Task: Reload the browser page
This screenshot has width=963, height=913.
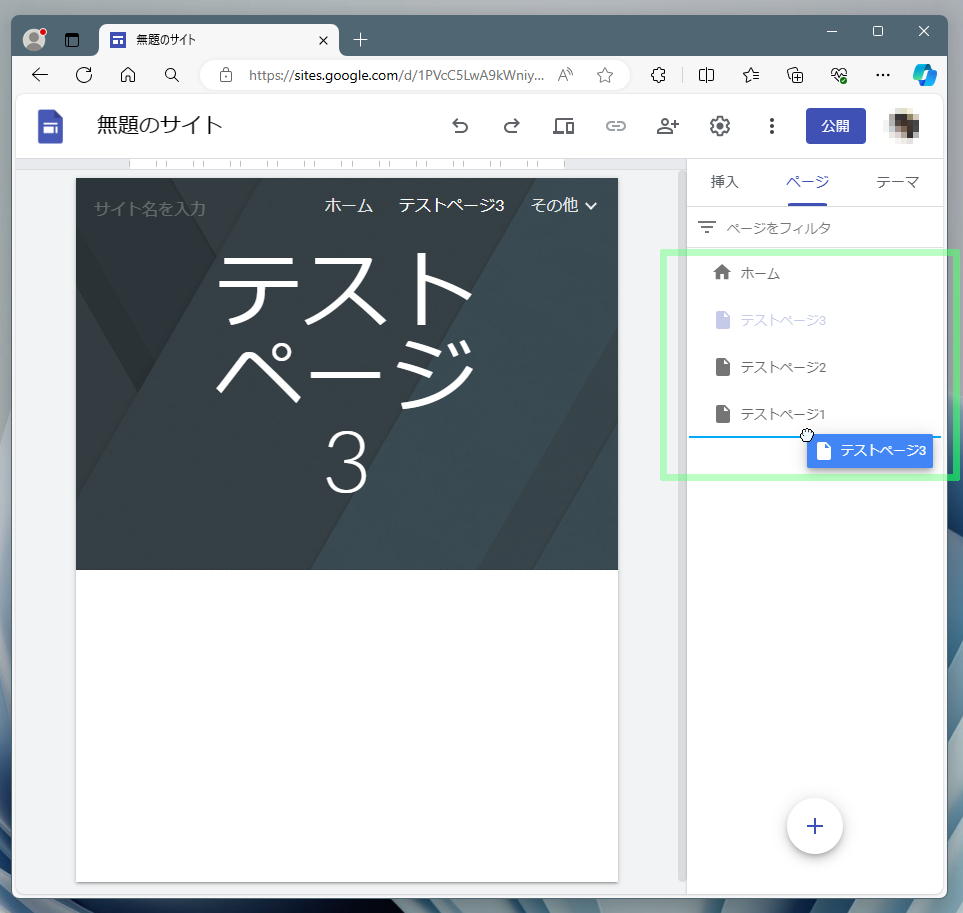Action: click(x=84, y=75)
